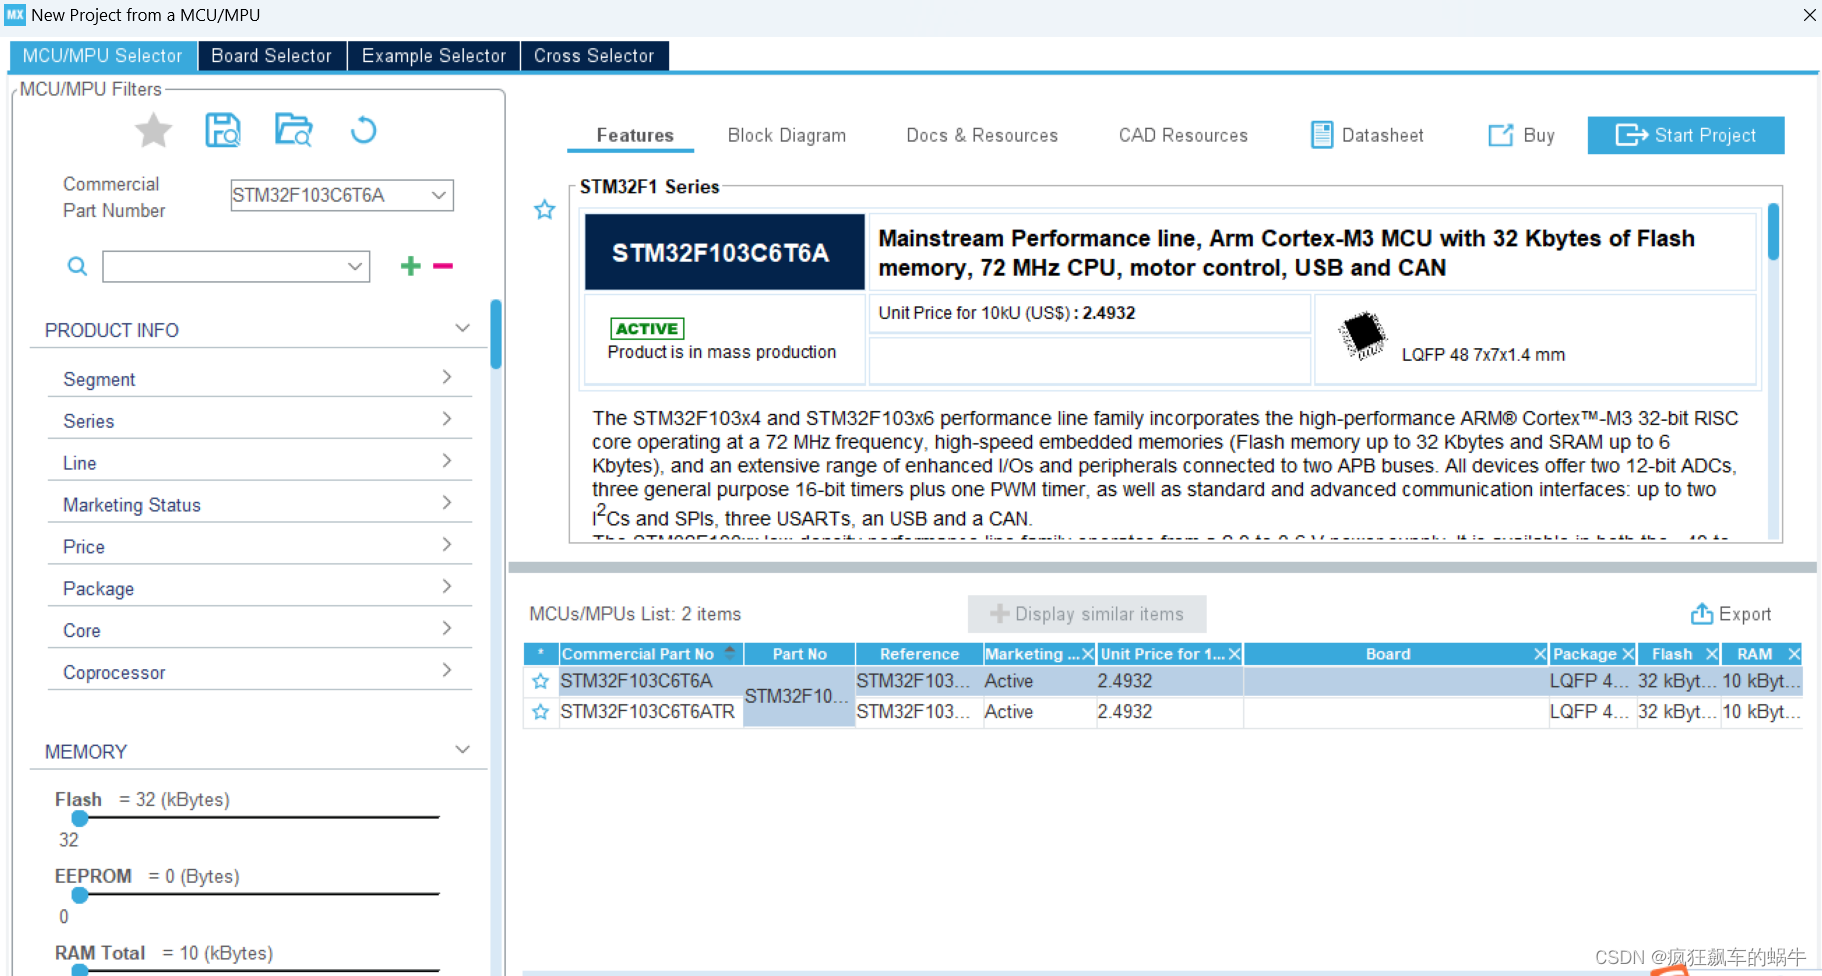Open the Commercial Part Number dropdown

(438, 195)
